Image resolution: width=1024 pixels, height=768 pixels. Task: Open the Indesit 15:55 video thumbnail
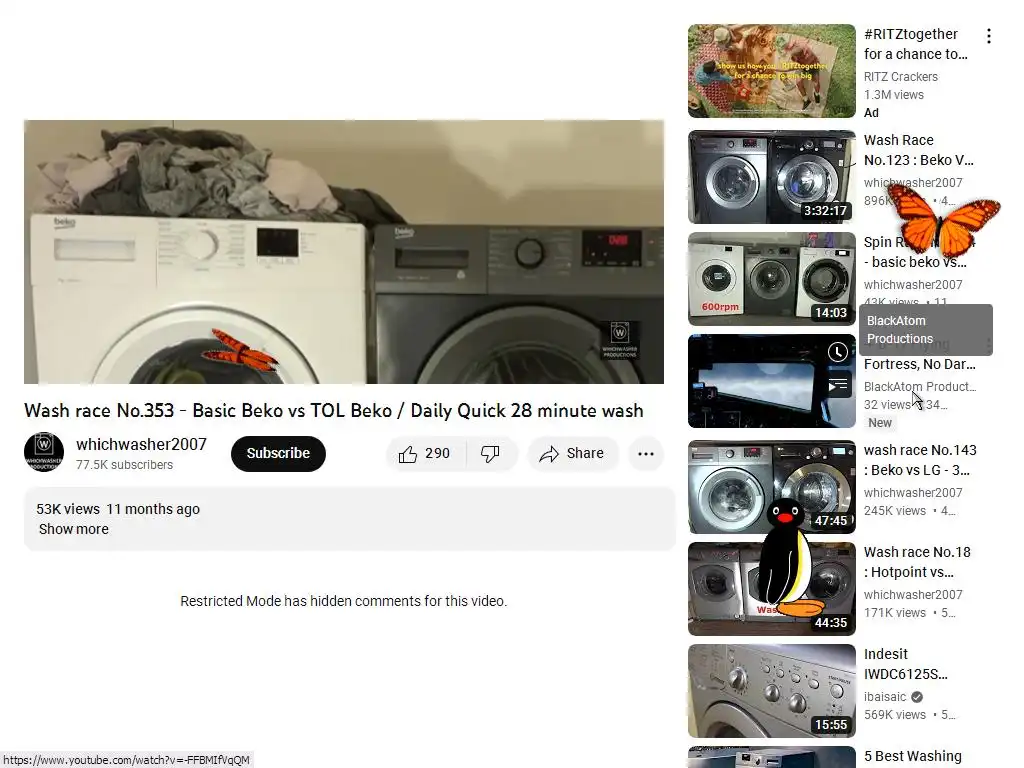coord(771,691)
